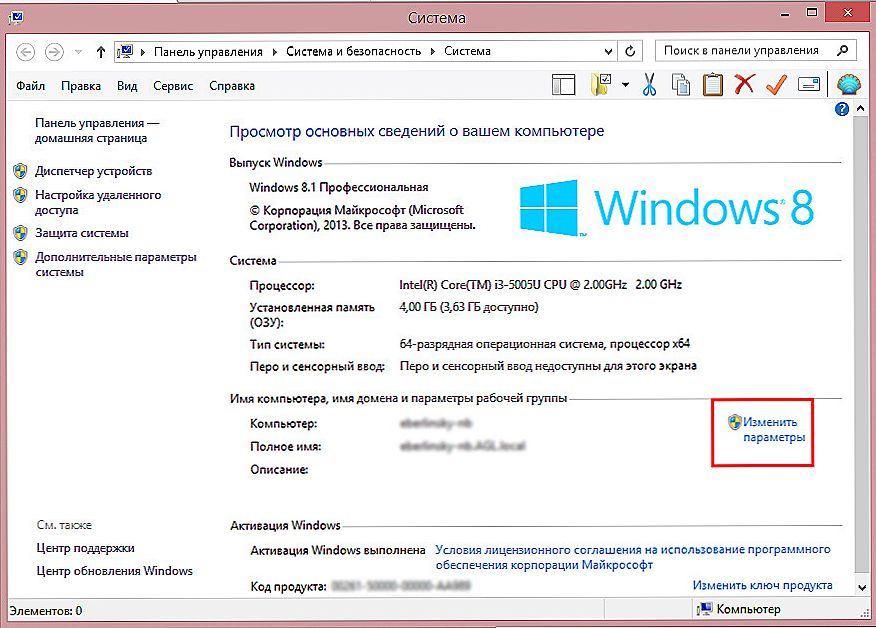
Task: Open Настройка удаленного доступа link
Action: click(x=98, y=202)
